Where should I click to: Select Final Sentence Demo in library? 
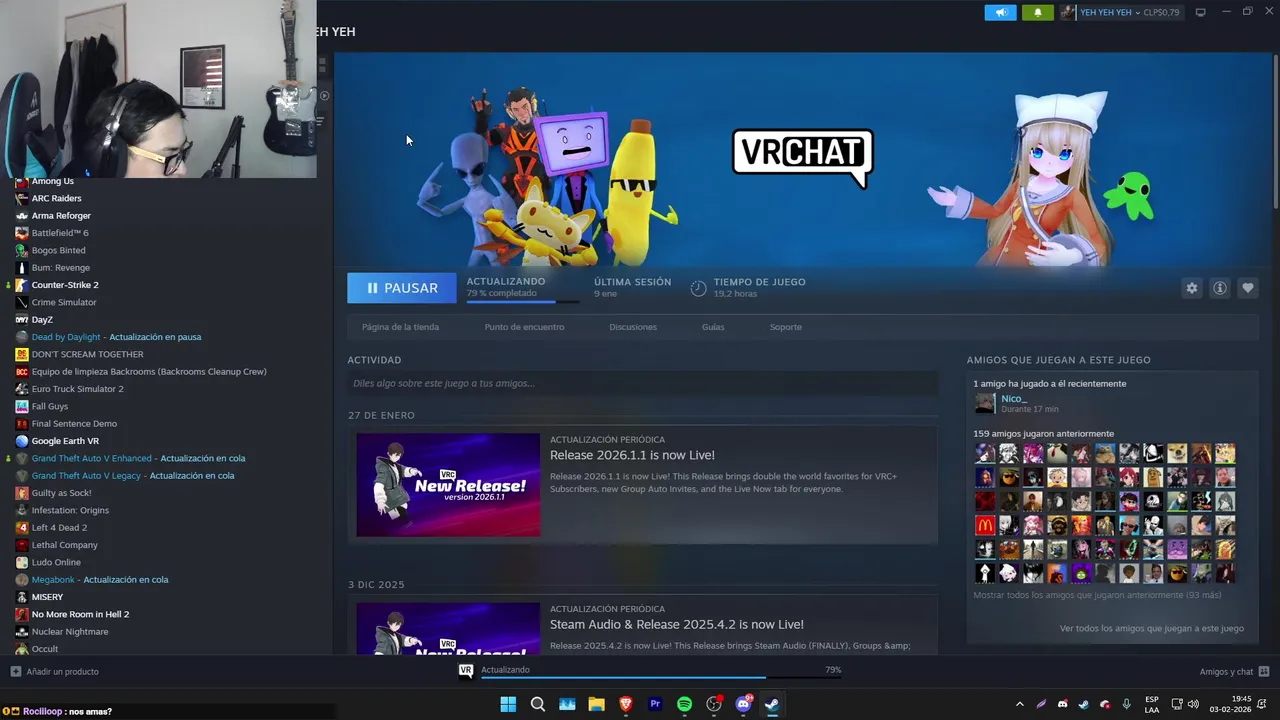pyautogui.click(x=74, y=424)
